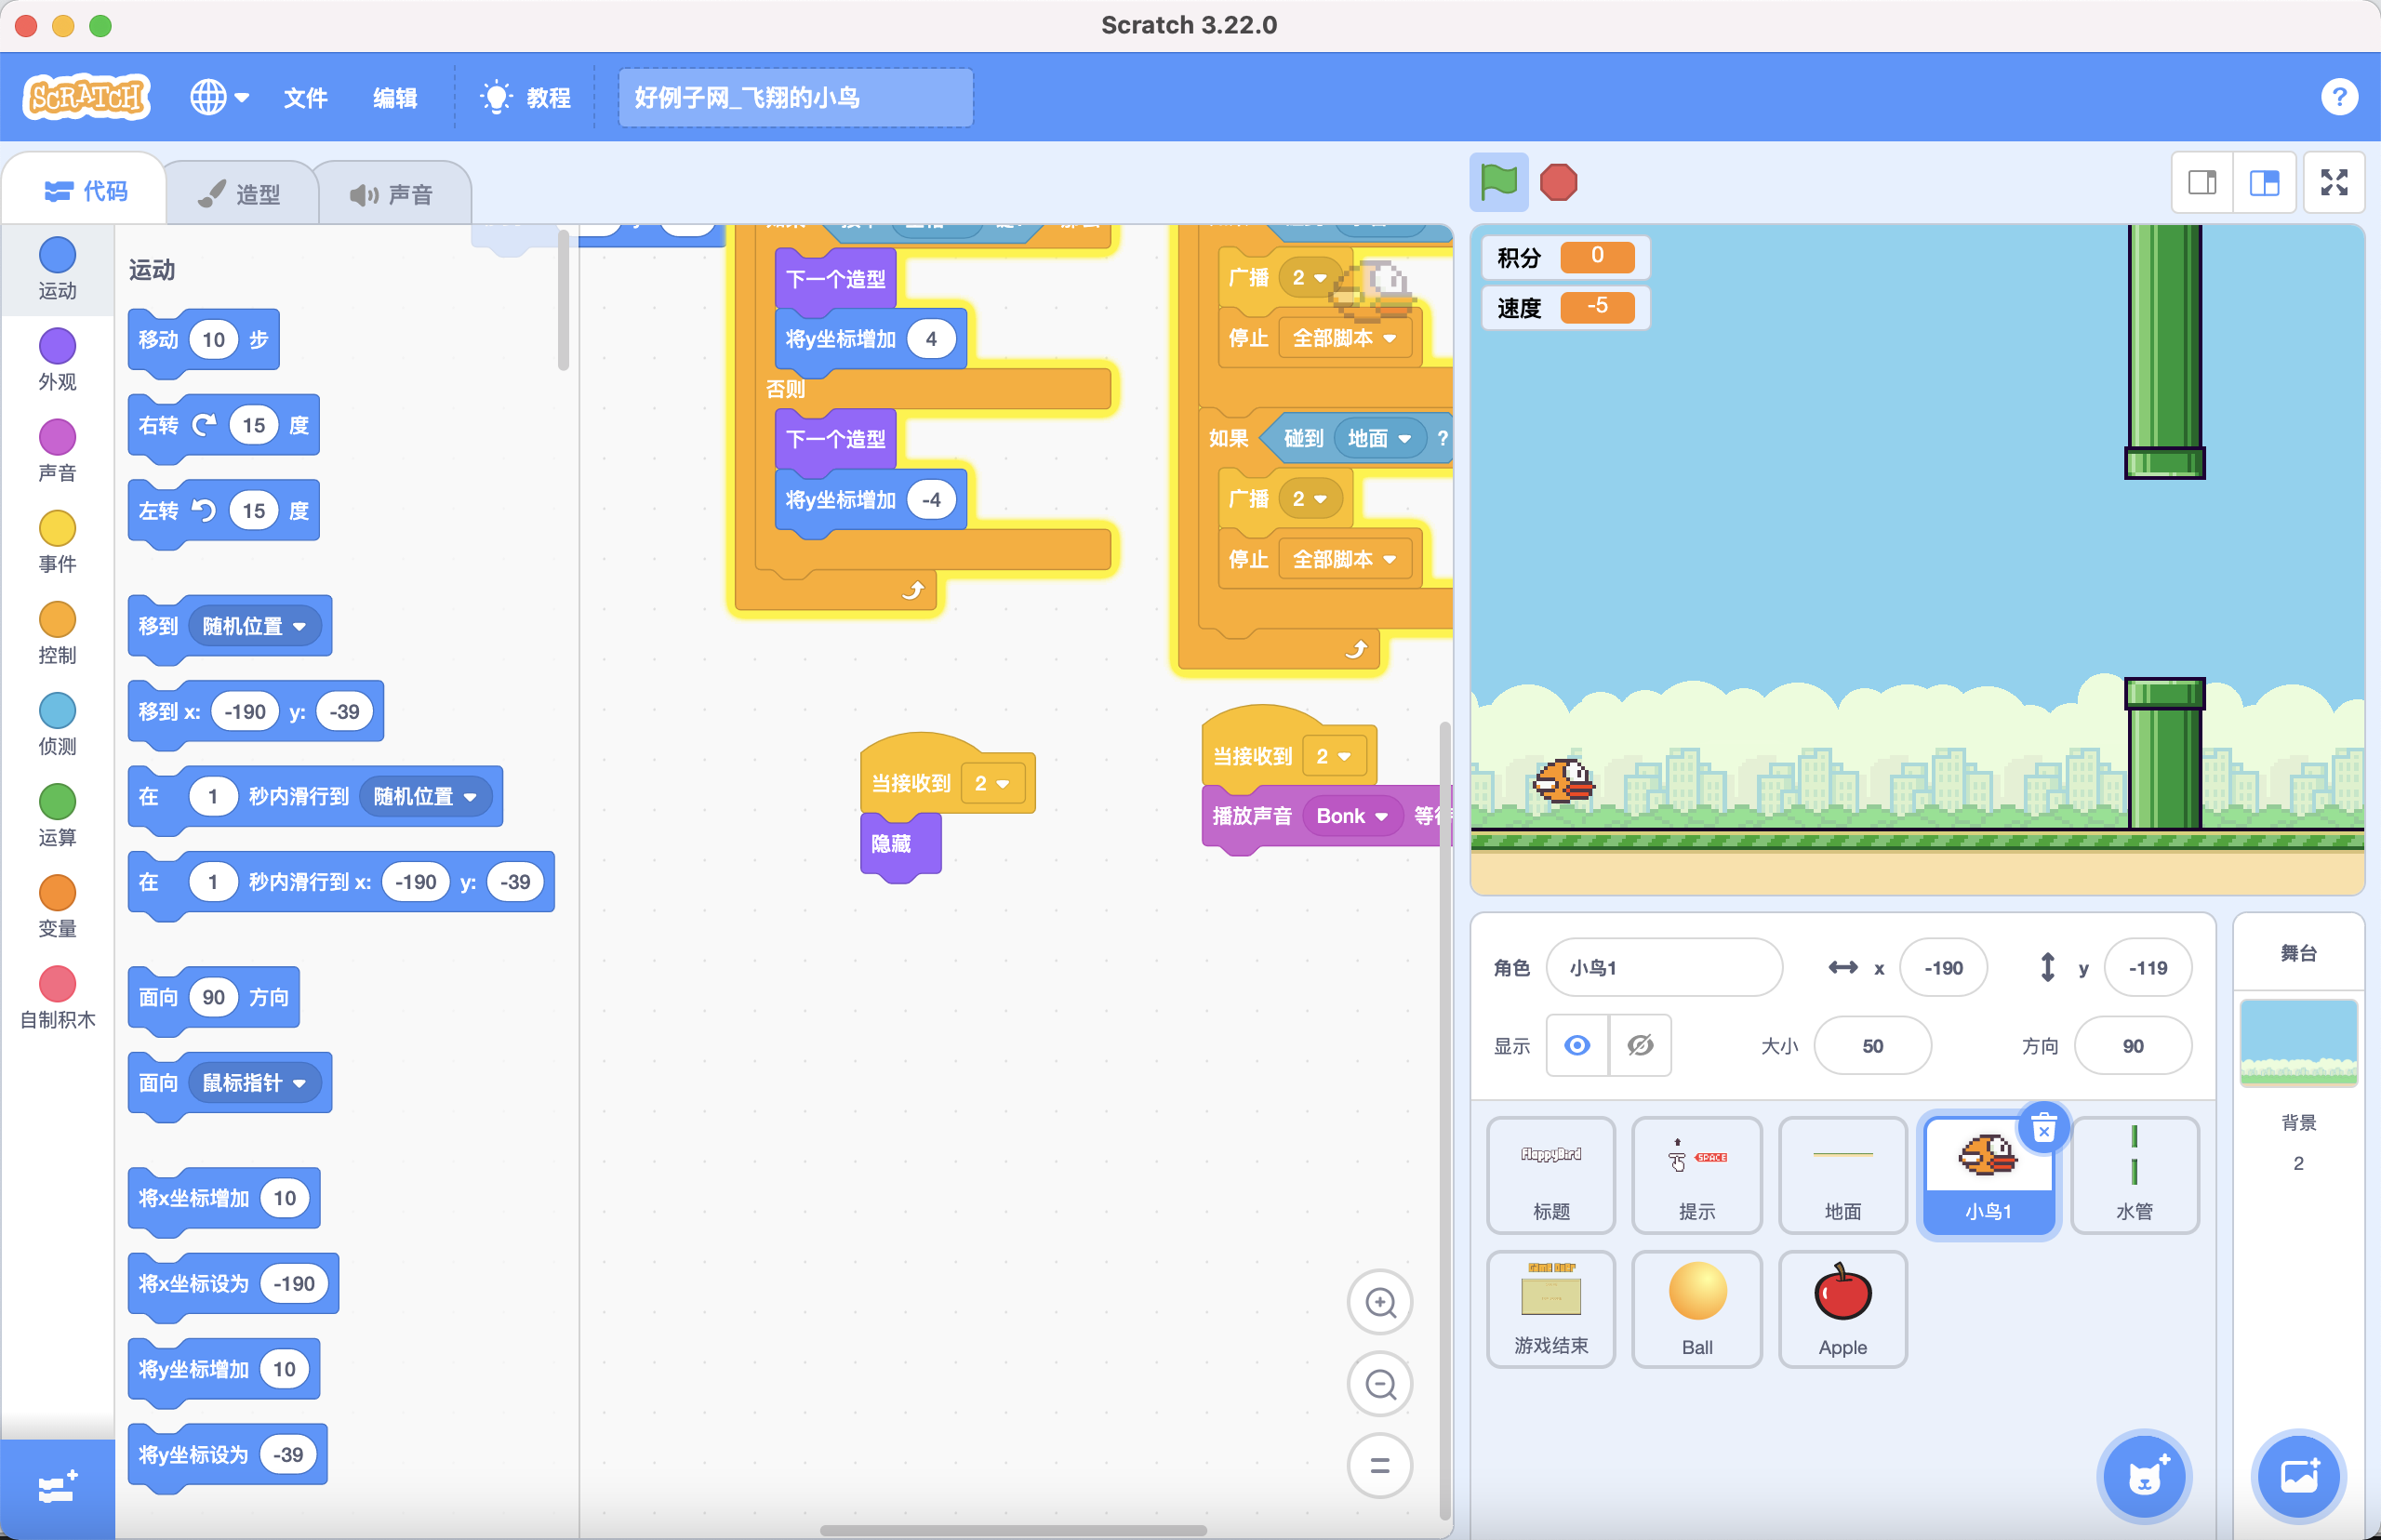Click the choose a backdrop button
This screenshot has width=2381, height=1540.
2299,1476
